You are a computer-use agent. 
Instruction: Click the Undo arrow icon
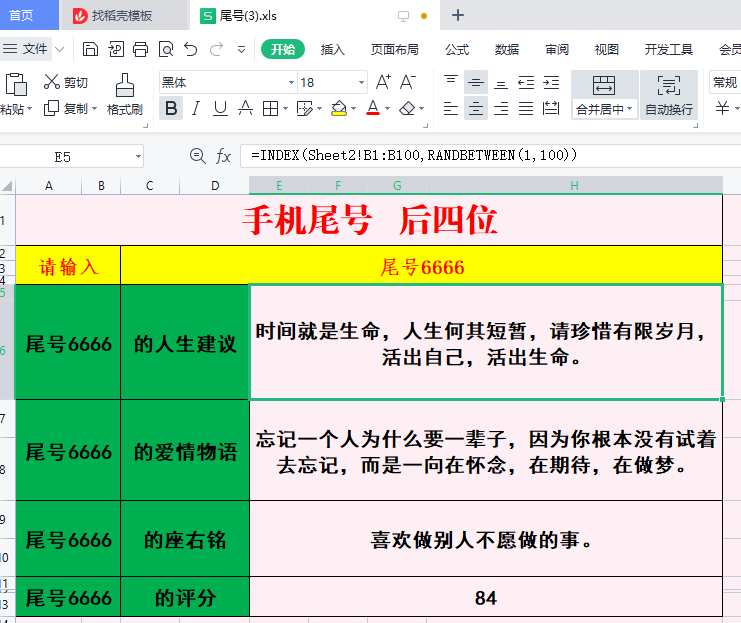point(191,49)
